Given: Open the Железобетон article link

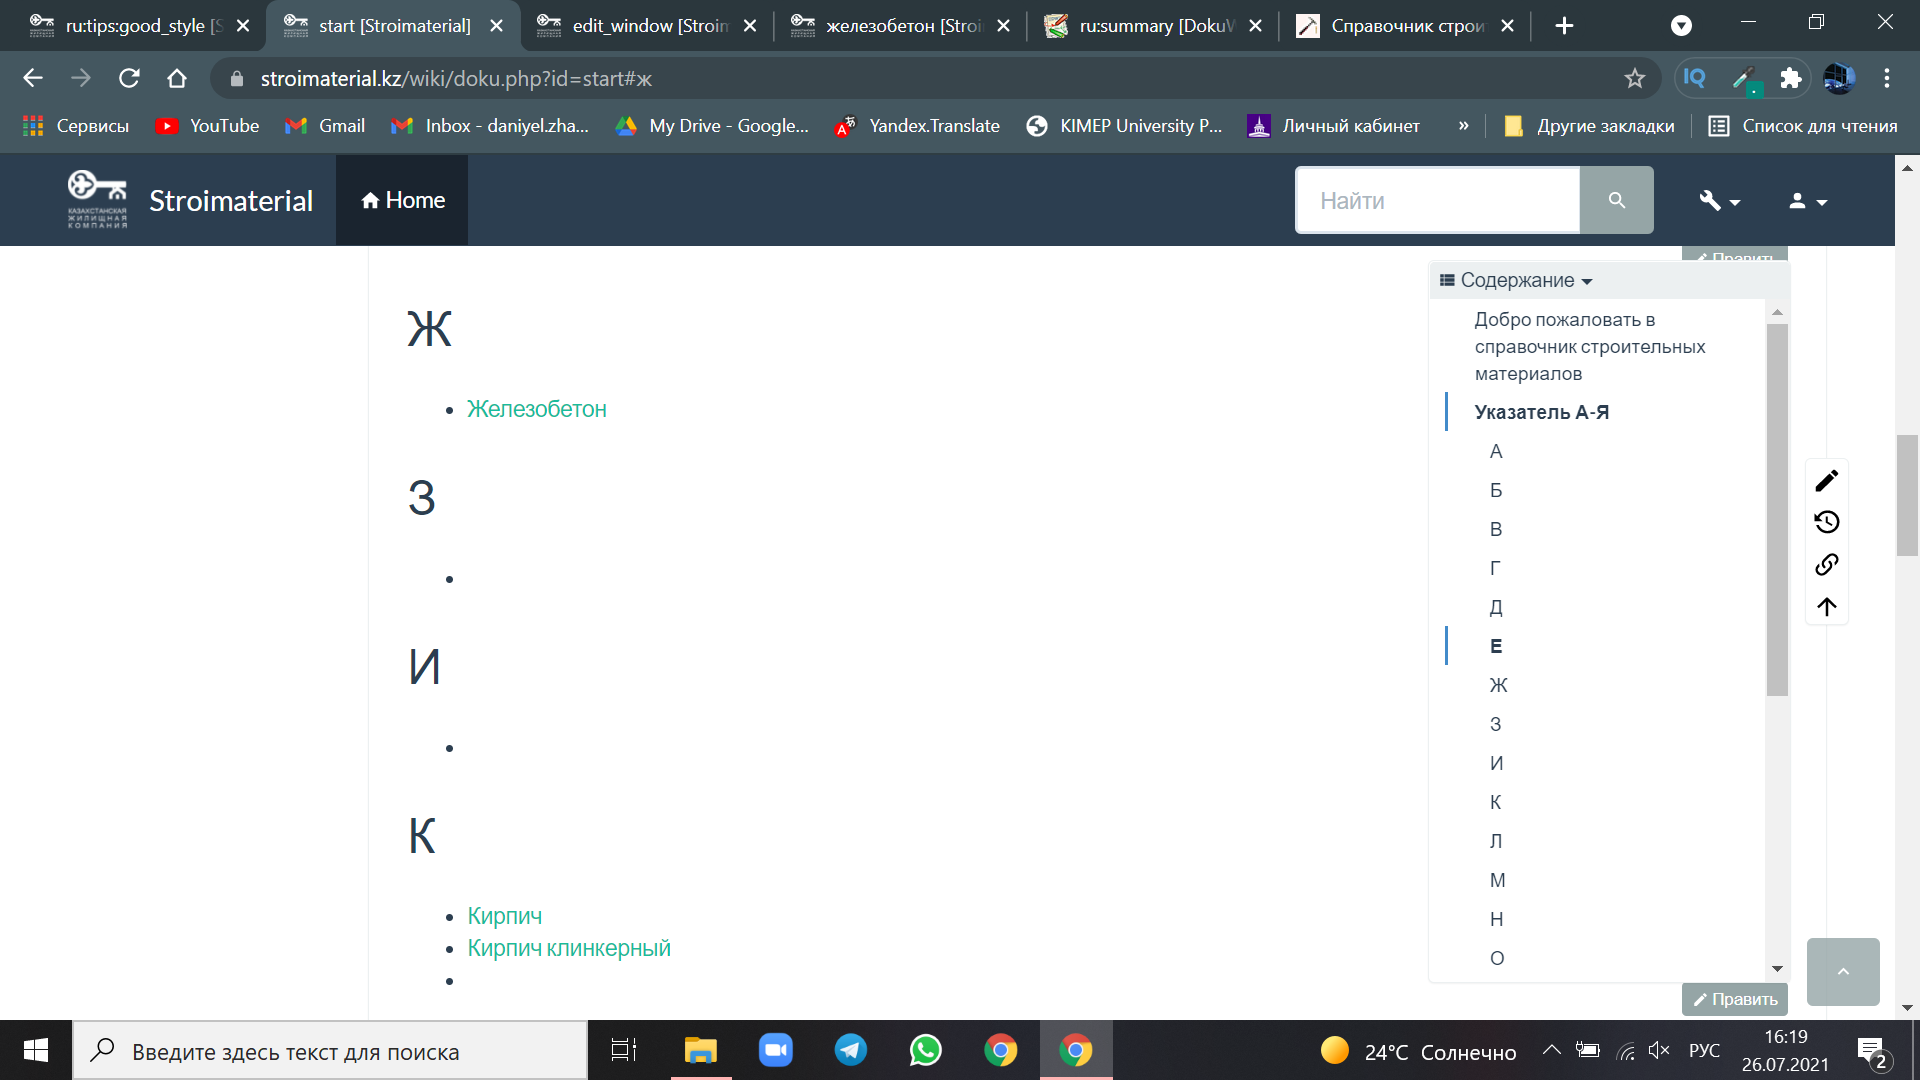Looking at the screenshot, I should 537,409.
